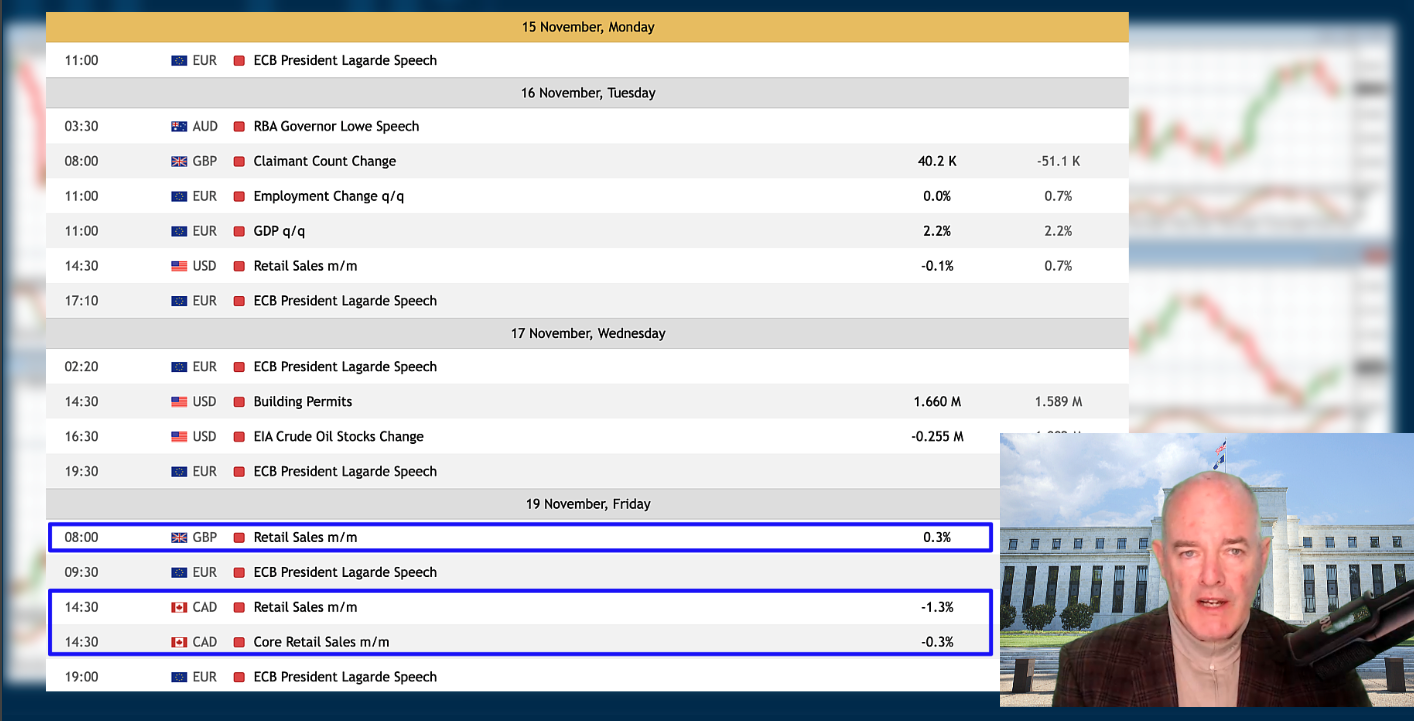Image resolution: width=1414 pixels, height=721 pixels.
Task: Click the '0.3%' GBP Retail Sales value
Action: (937, 537)
